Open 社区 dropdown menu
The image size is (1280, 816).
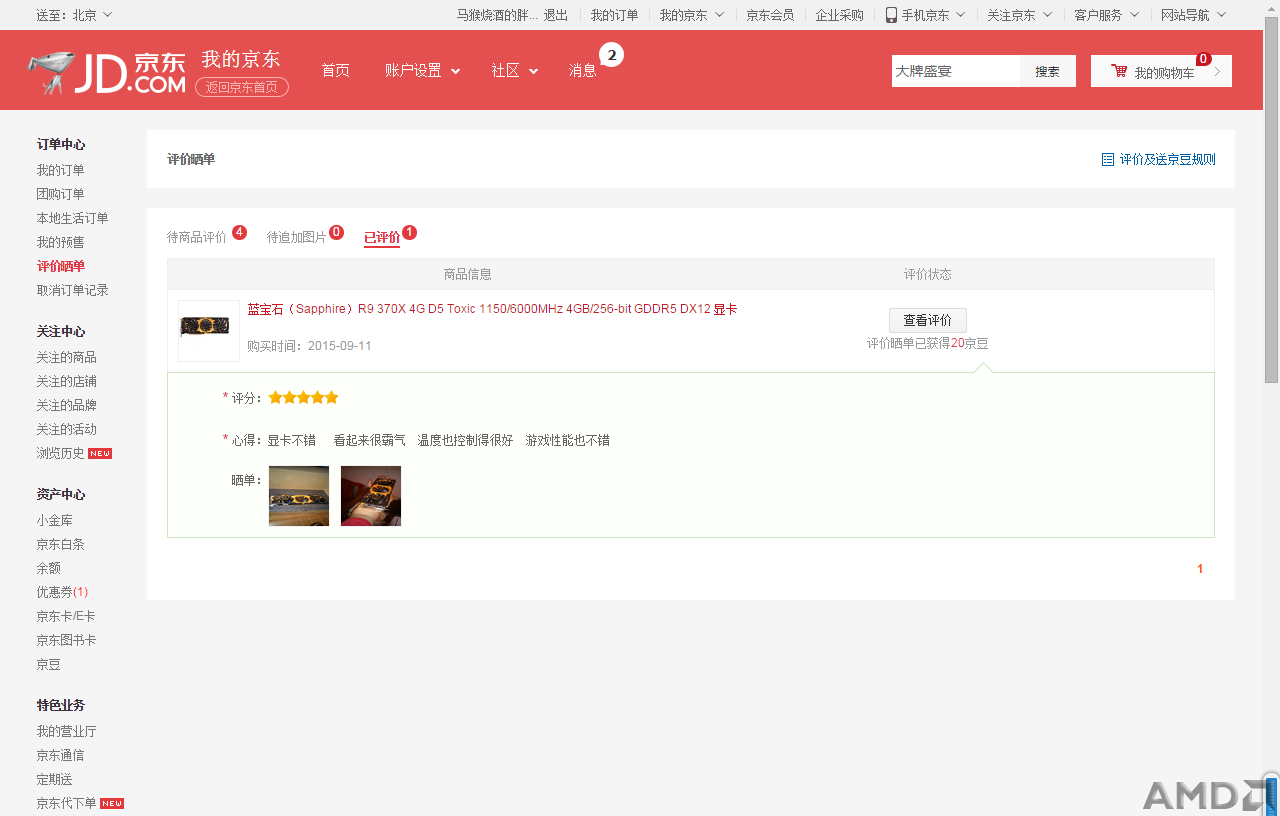[x=514, y=71]
